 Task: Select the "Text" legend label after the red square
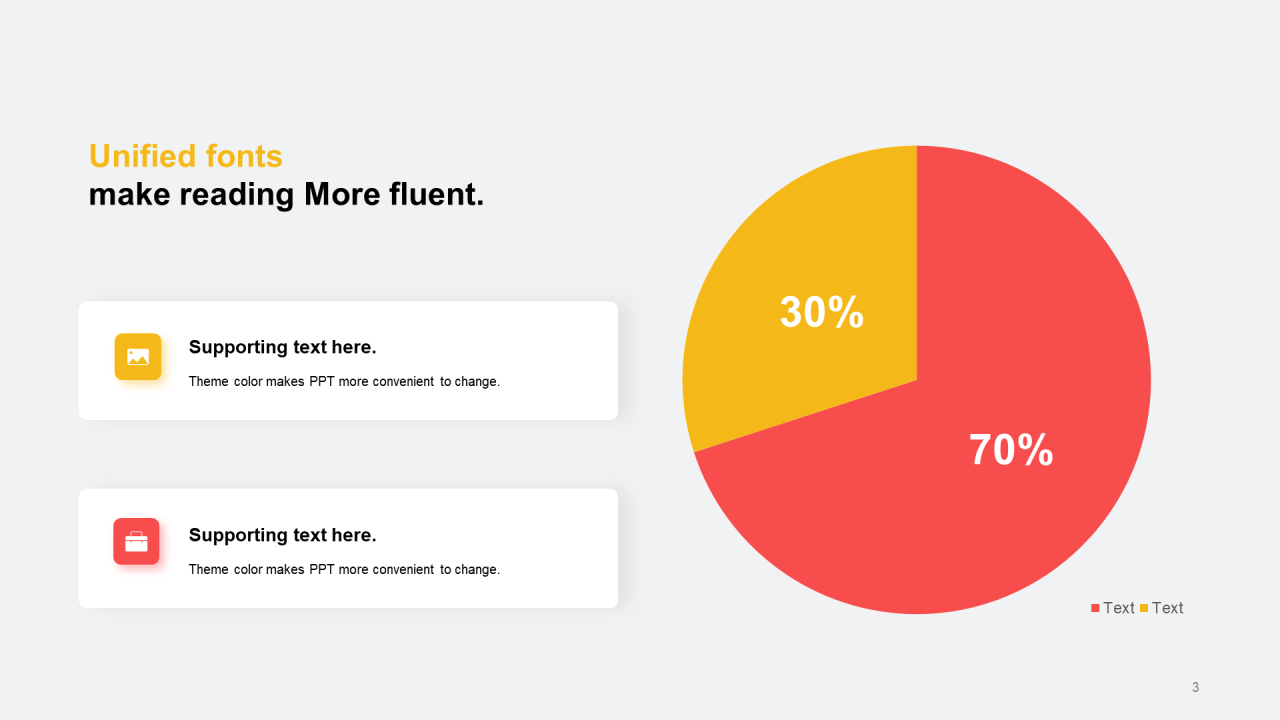[x=1119, y=608]
